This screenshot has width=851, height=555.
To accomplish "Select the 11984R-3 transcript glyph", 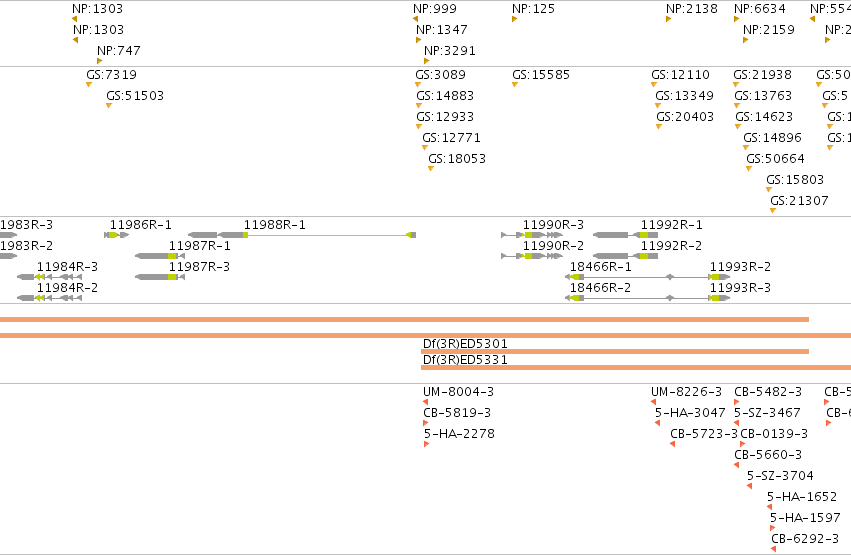I will pyautogui.click(x=49, y=277).
